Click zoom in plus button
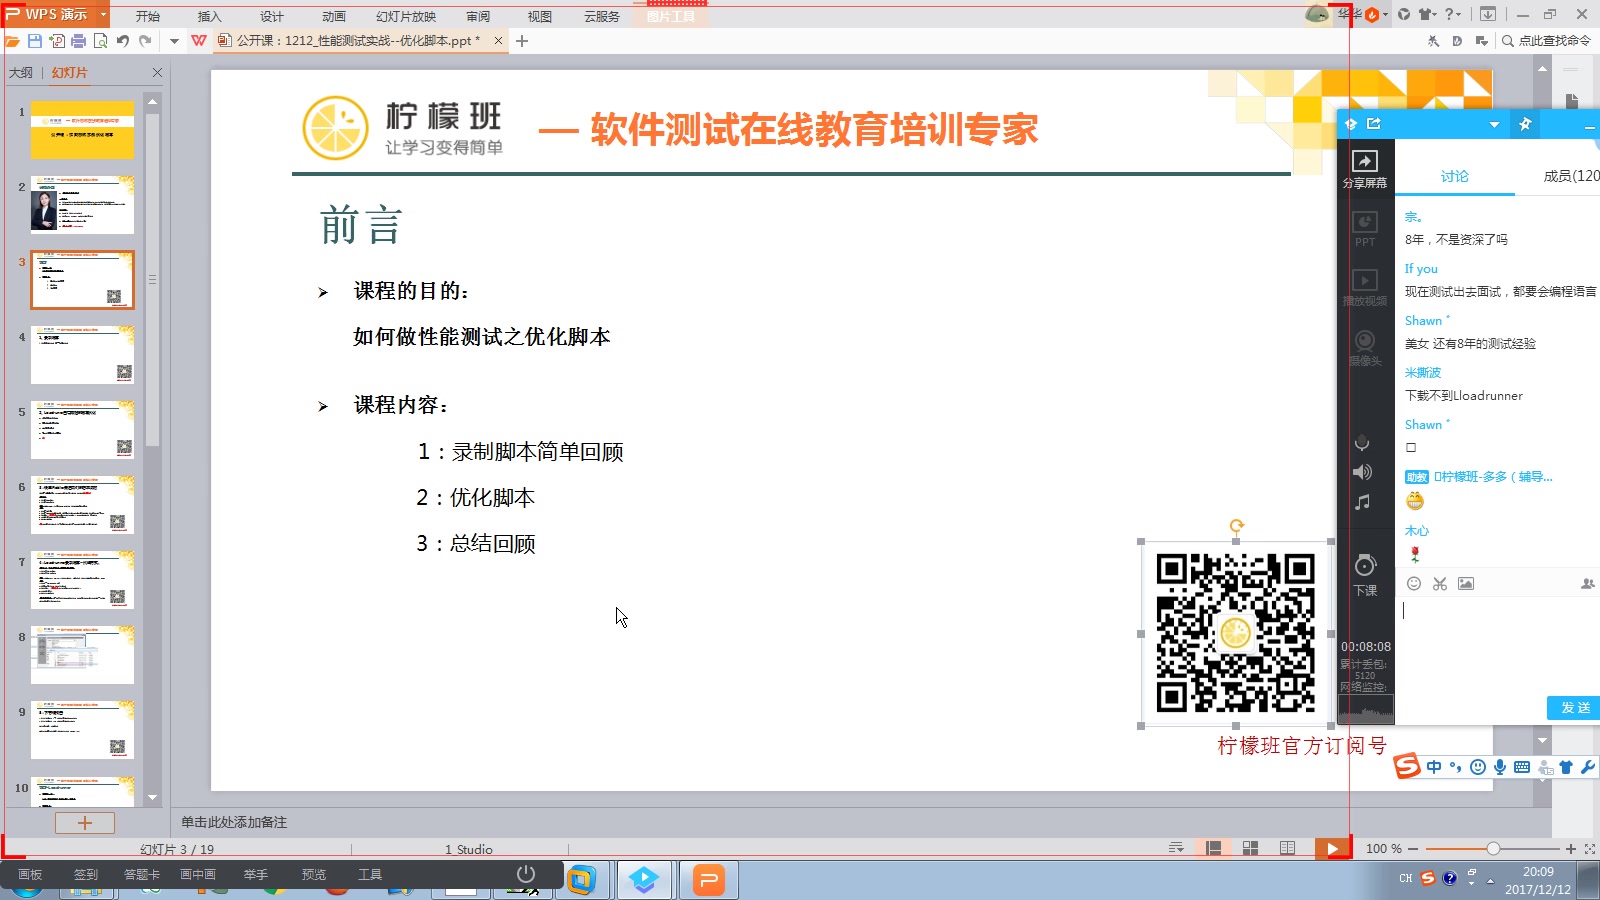Image resolution: width=1600 pixels, height=900 pixels. pos(1571,849)
